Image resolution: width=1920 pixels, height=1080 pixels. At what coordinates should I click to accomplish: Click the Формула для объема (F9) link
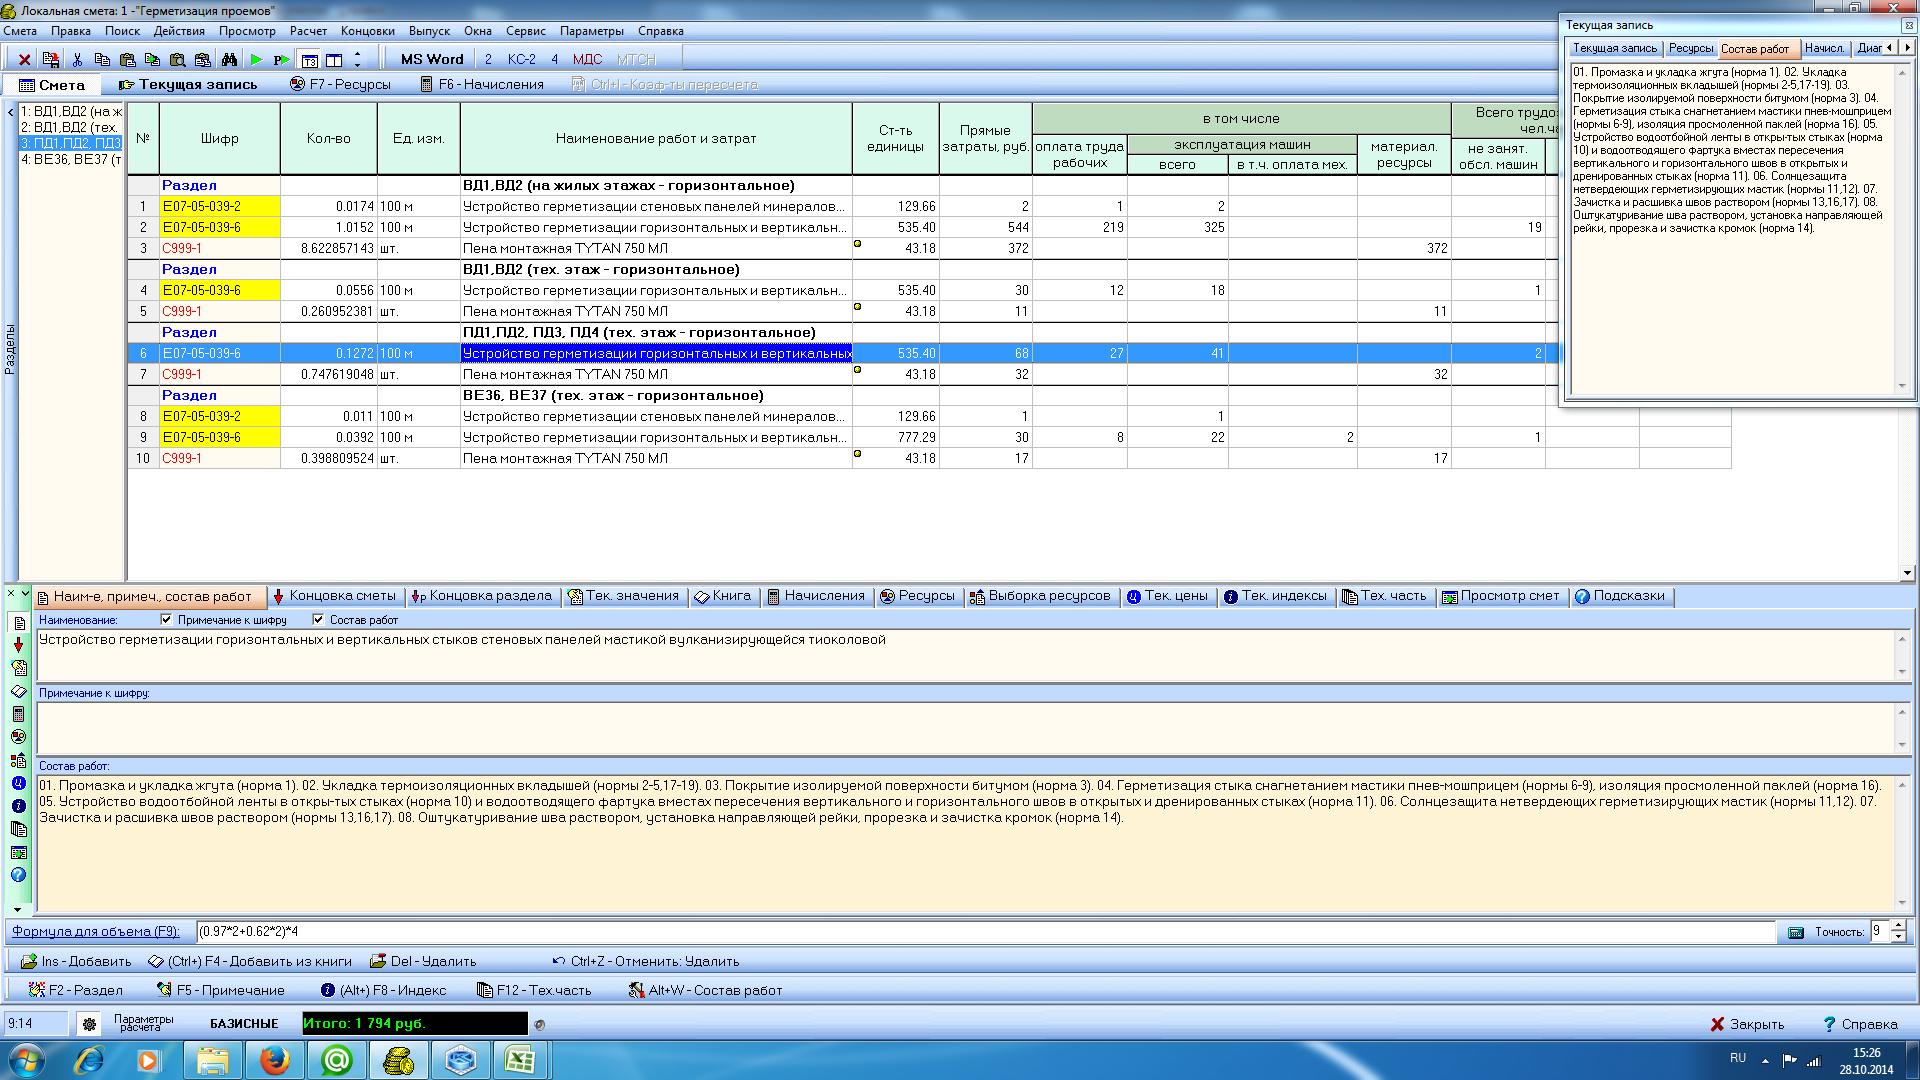click(96, 931)
